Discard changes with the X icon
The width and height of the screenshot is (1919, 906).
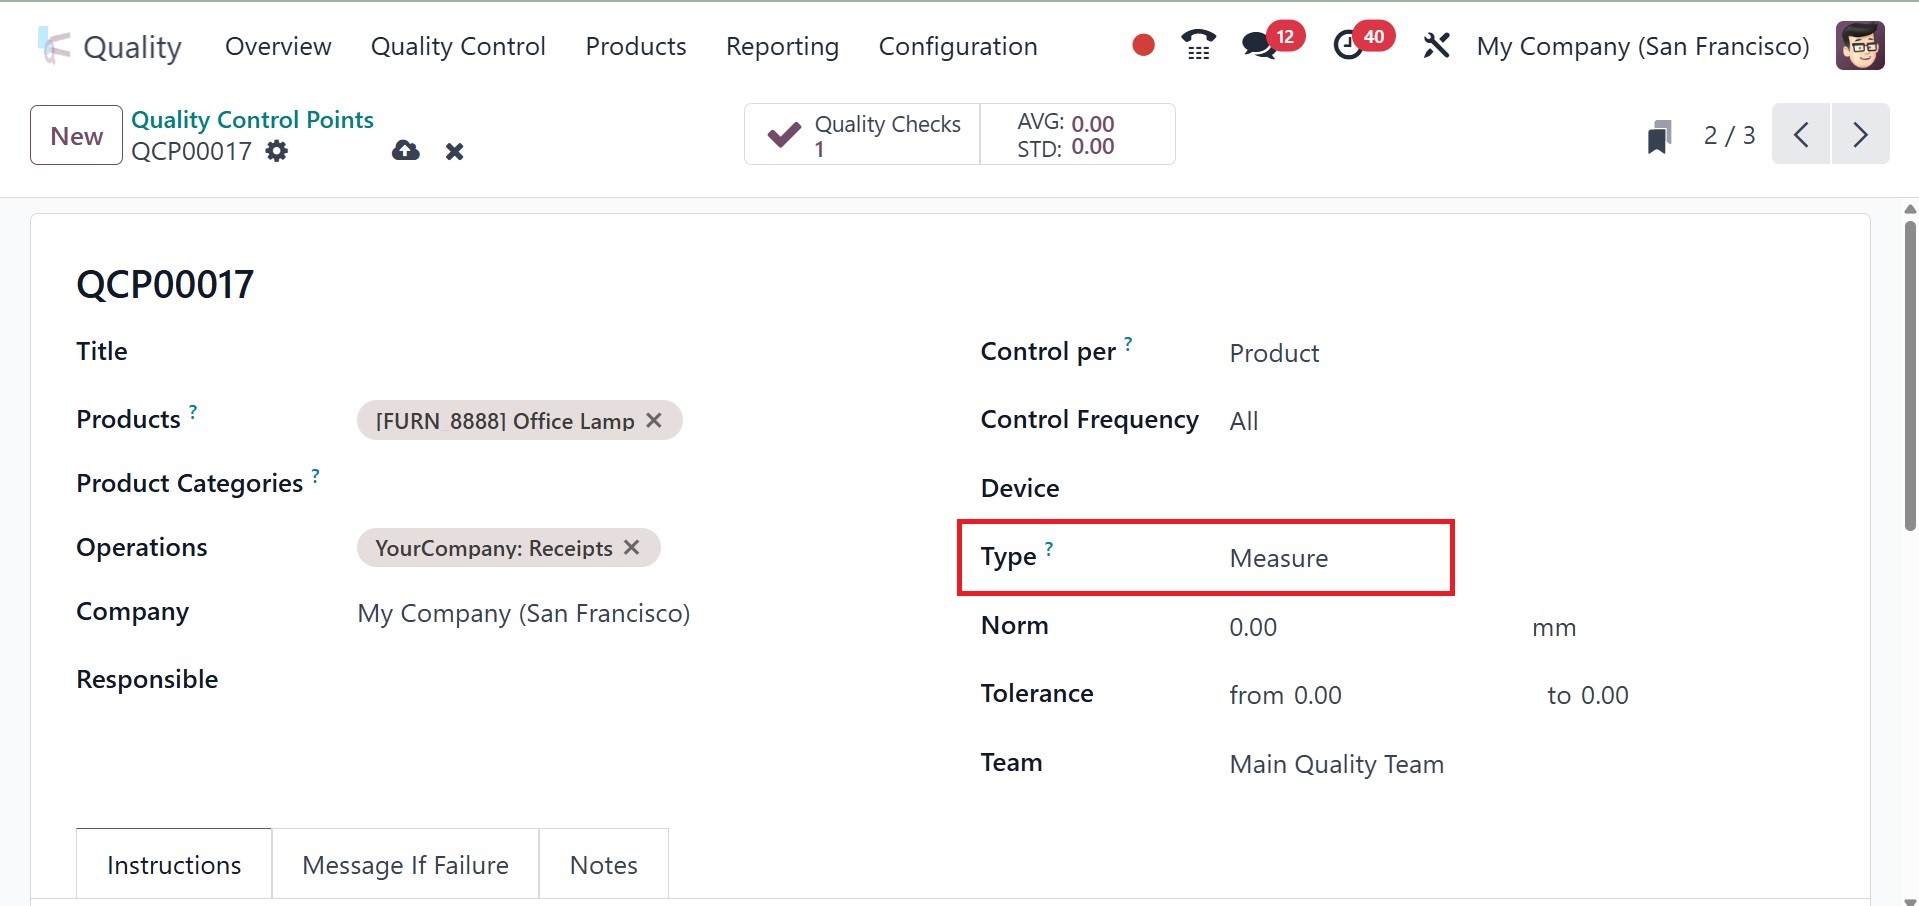pyautogui.click(x=455, y=152)
